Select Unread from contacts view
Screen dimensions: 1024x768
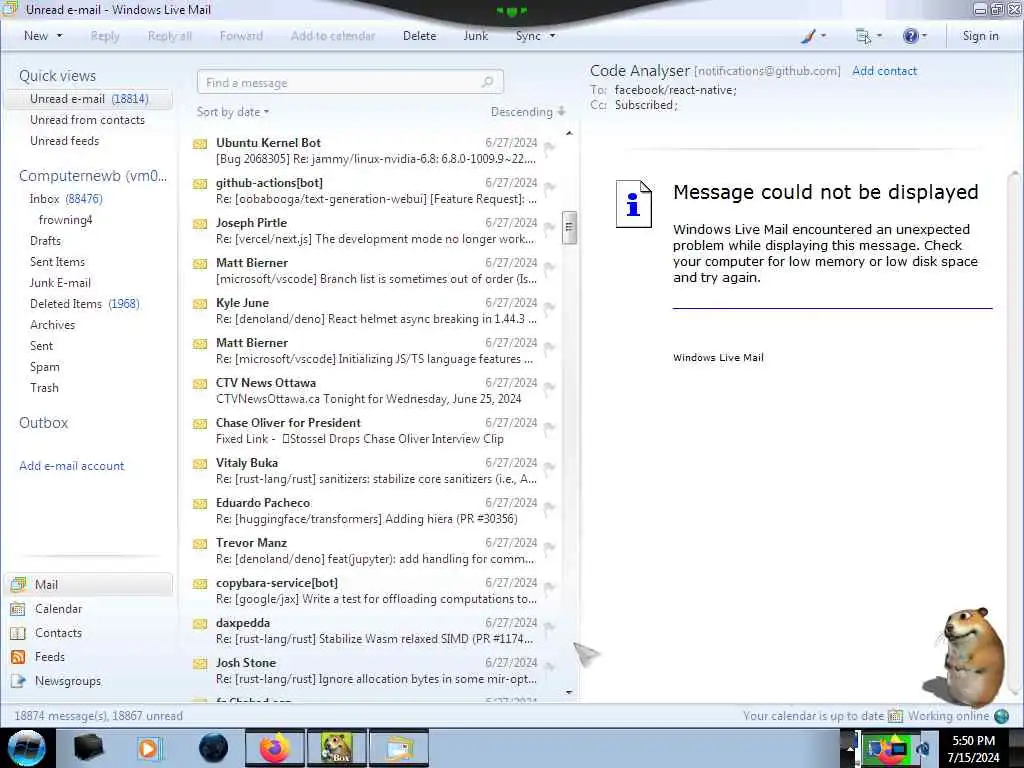click(88, 120)
